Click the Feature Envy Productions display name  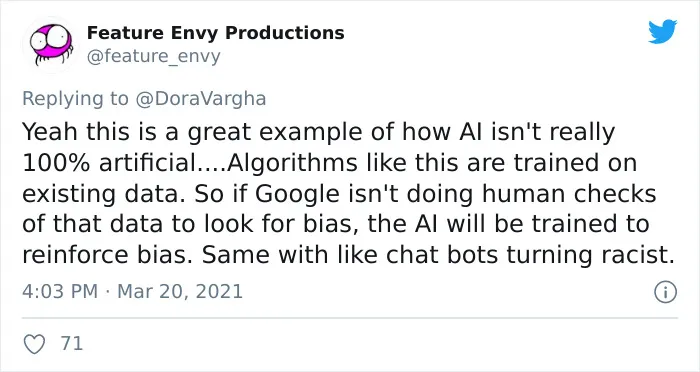[x=216, y=33]
